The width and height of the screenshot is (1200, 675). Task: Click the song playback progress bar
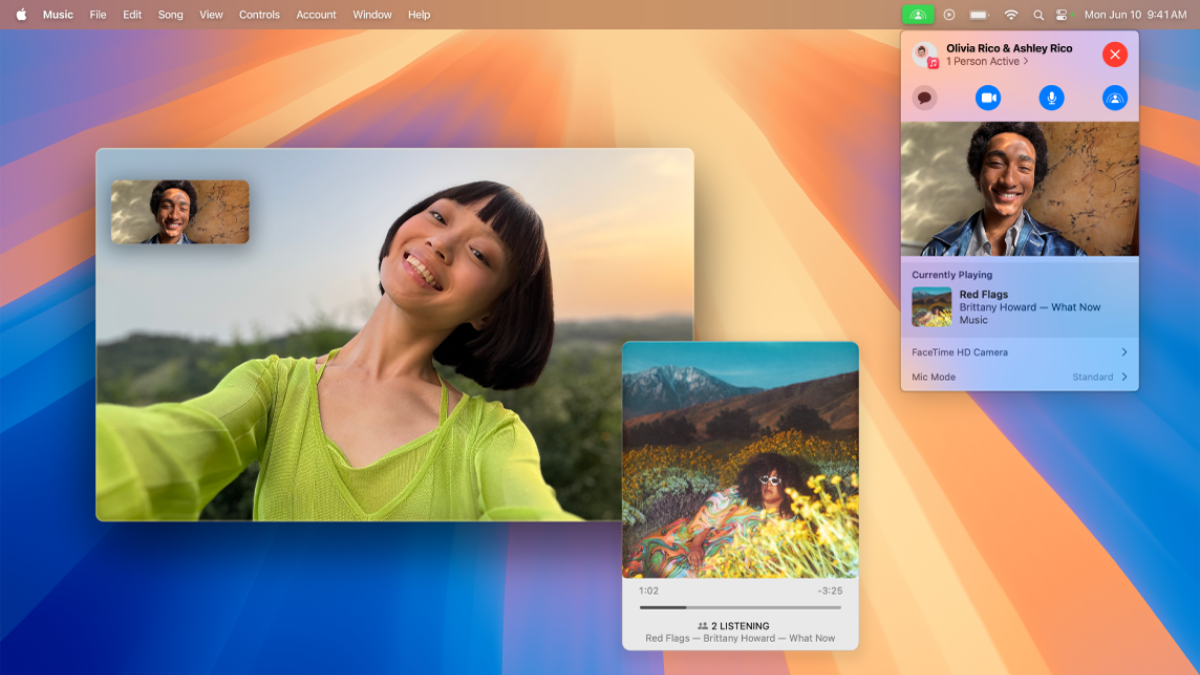click(x=740, y=605)
